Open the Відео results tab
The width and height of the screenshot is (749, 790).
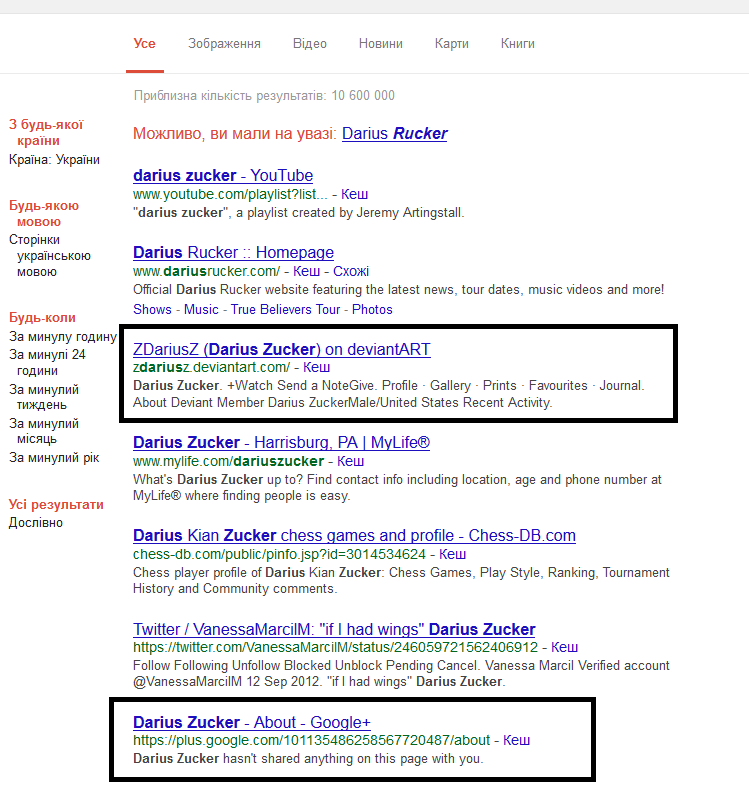[310, 44]
